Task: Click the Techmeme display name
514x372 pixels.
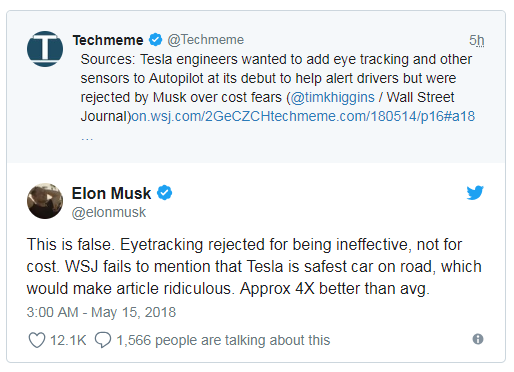Action: tap(108, 40)
